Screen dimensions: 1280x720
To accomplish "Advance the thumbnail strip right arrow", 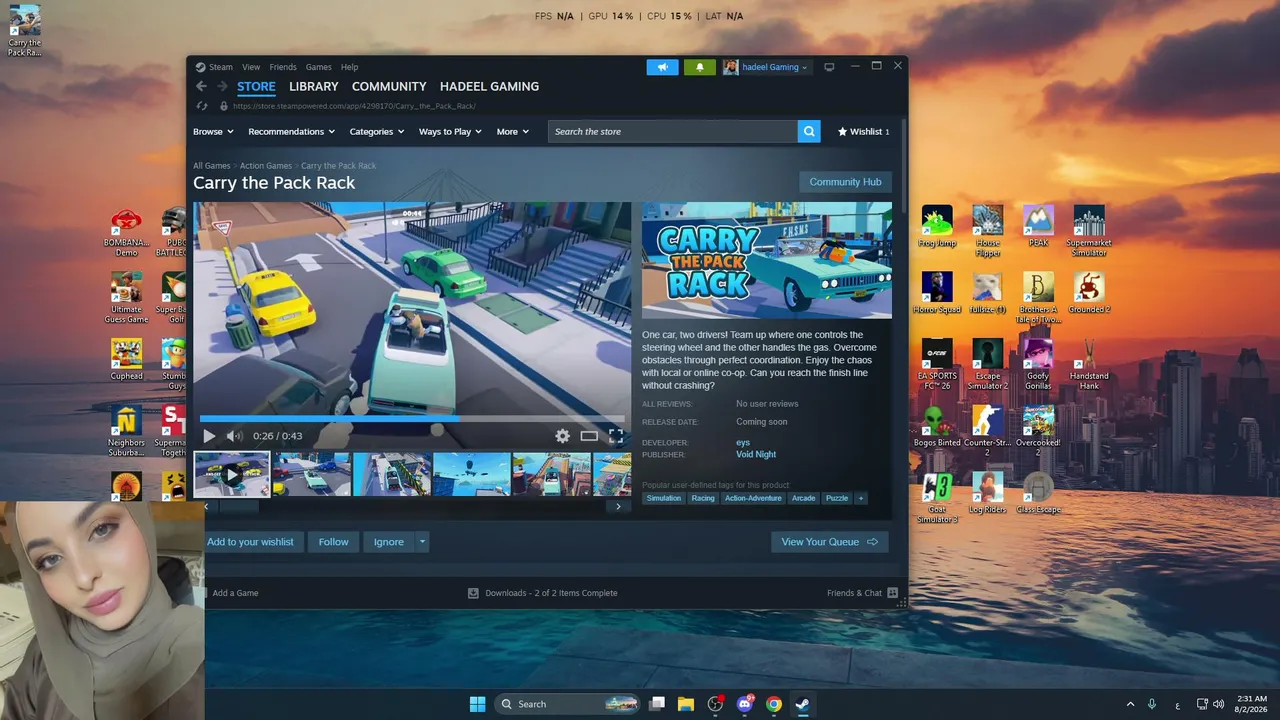I will (x=618, y=506).
